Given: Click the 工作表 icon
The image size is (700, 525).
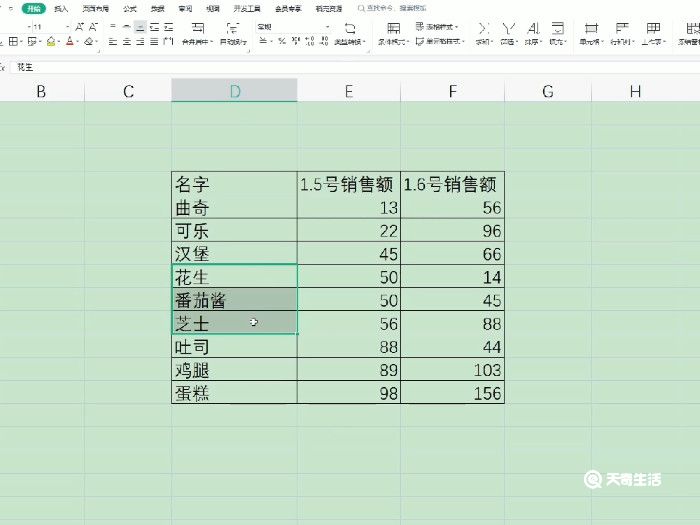Looking at the screenshot, I should [653, 29].
